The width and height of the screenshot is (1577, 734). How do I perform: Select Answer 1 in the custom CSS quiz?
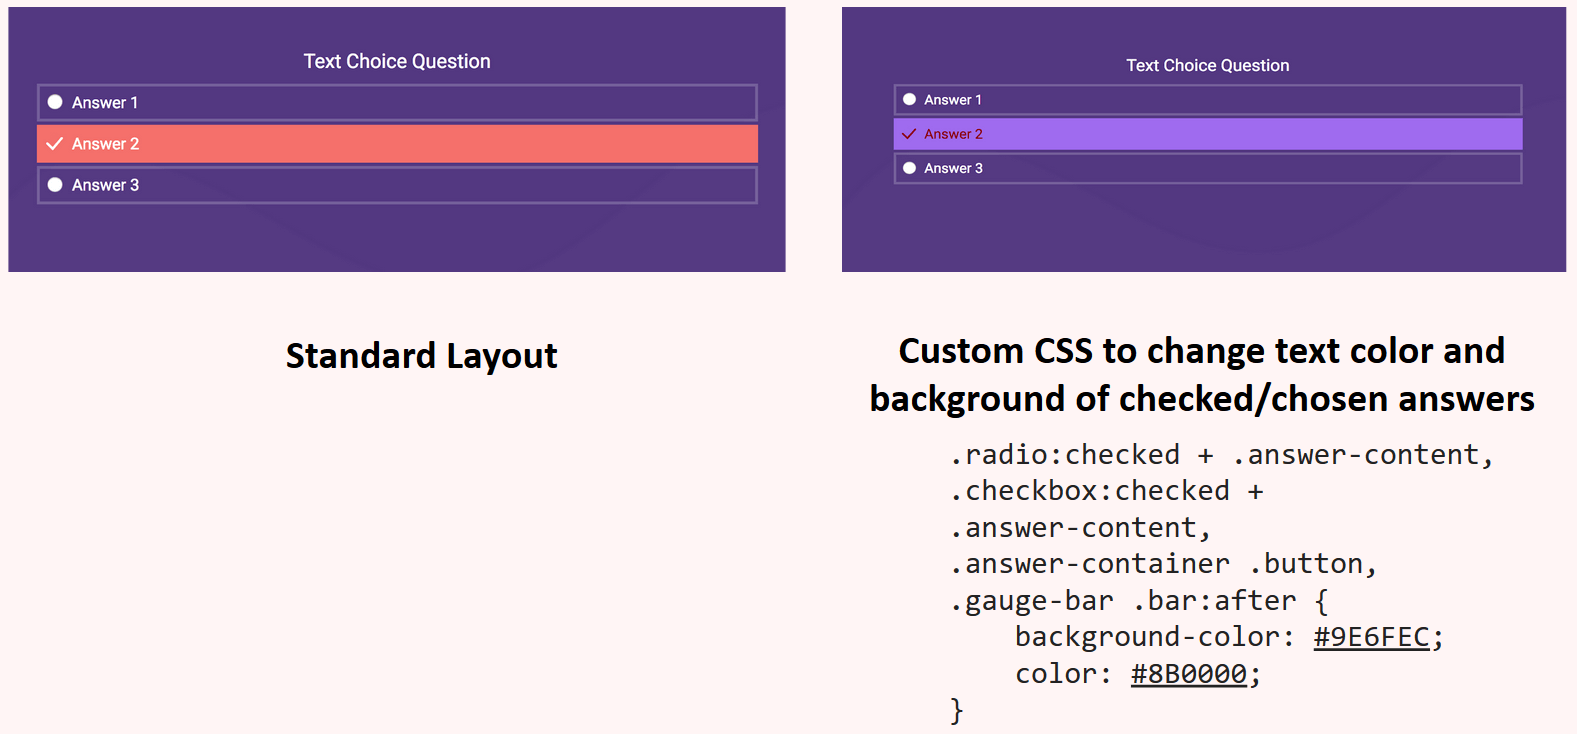(x=1206, y=99)
